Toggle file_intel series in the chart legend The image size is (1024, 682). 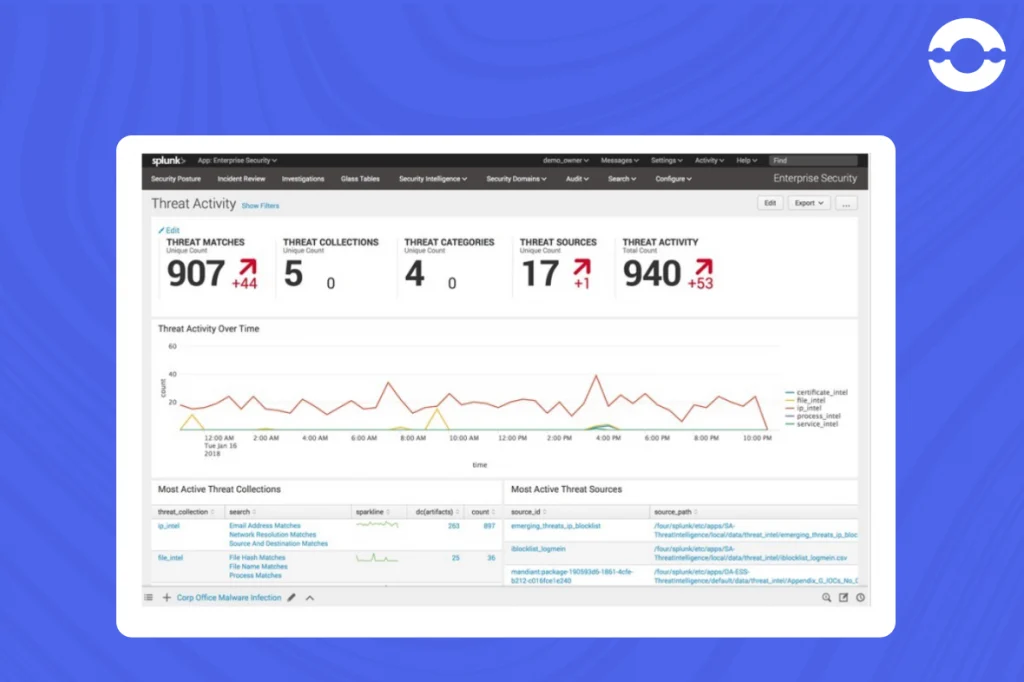point(805,400)
